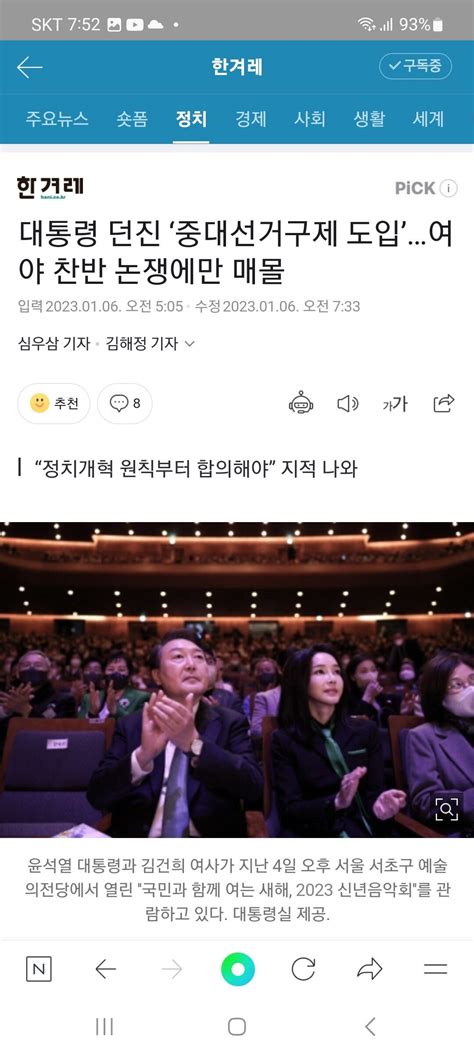This screenshot has height=1053, width=474.
Task: Open browser hamburger menu
Action: tap(436, 969)
